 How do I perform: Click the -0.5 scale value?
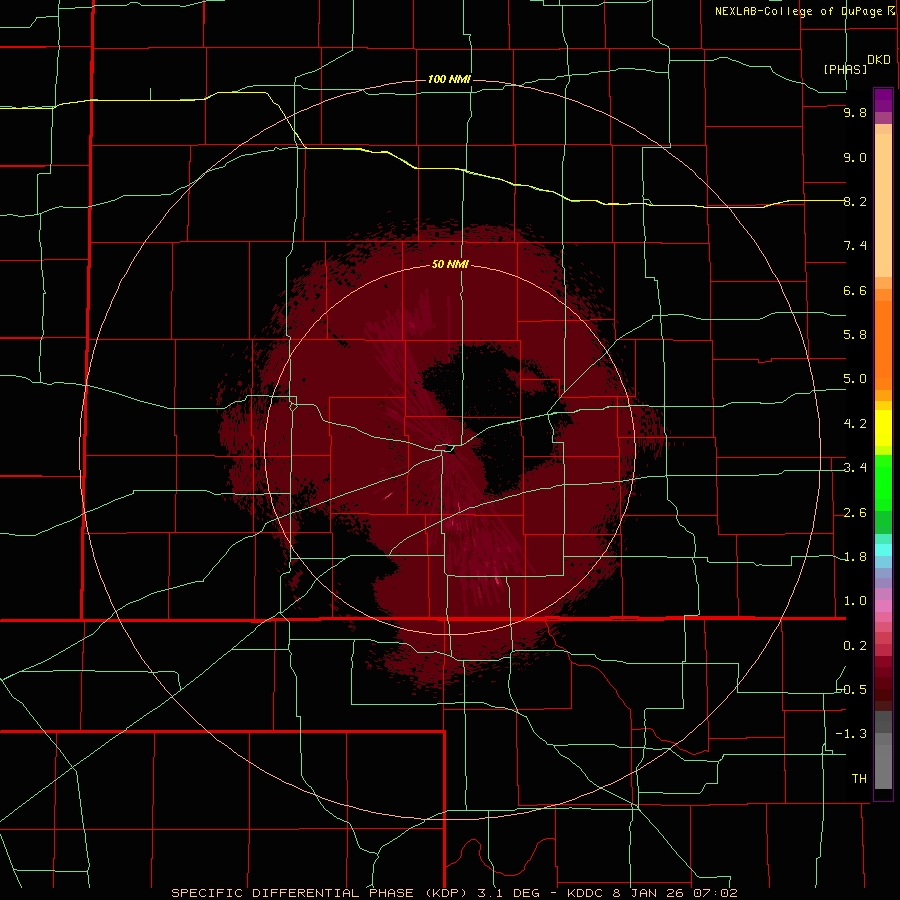click(852, 689)
